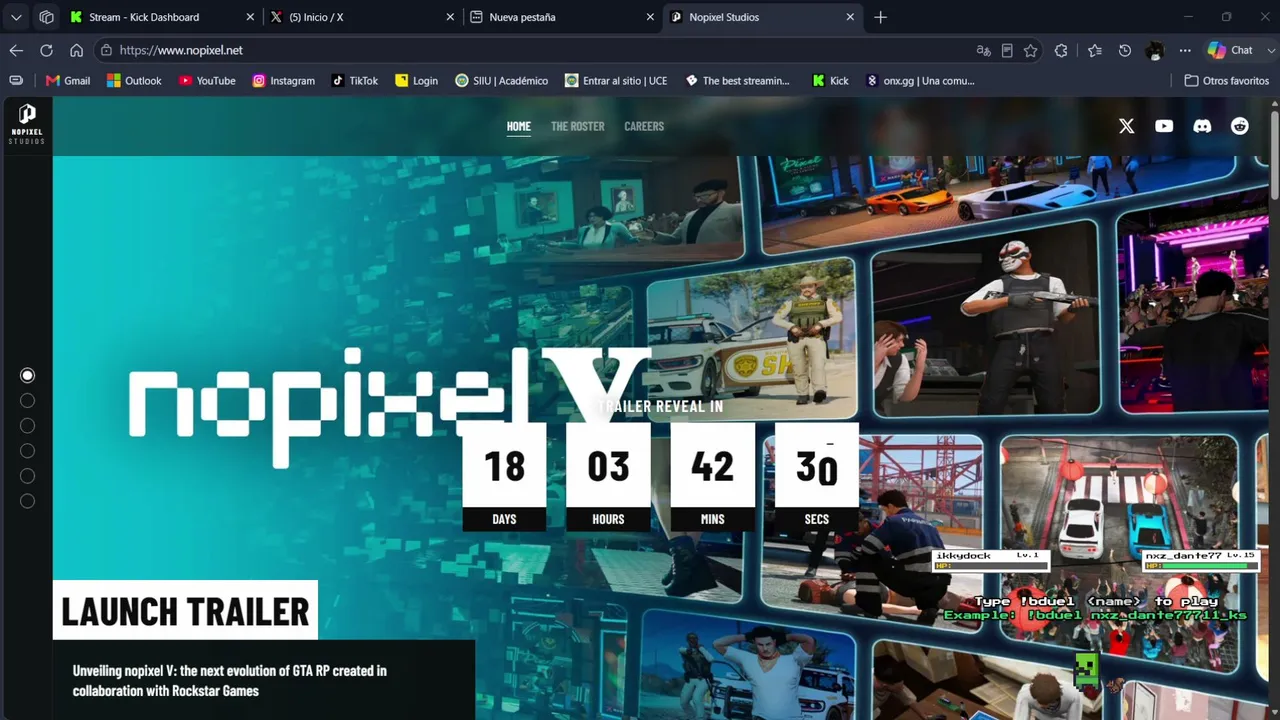Screen dimensions: 1280x720
Task: Open the Gmail bookmark
Action: point(68,81)
